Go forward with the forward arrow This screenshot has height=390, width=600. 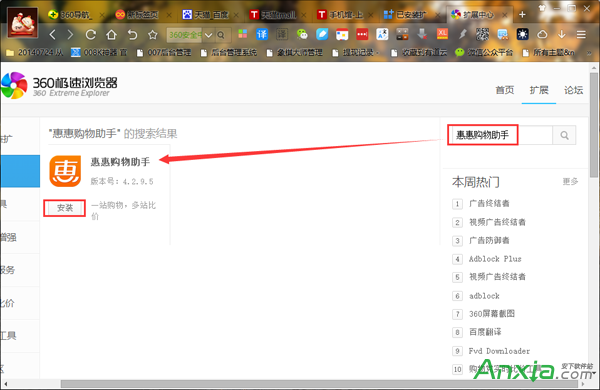point(70,35)
